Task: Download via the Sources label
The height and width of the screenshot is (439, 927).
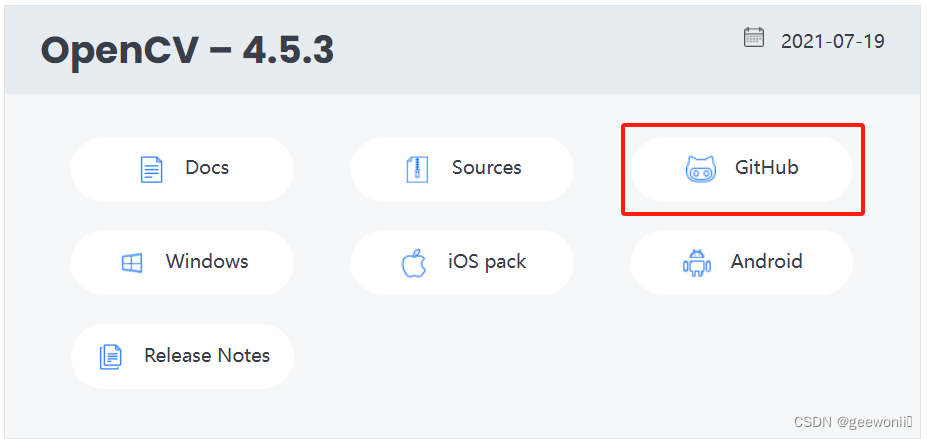Action: [487, 168]
